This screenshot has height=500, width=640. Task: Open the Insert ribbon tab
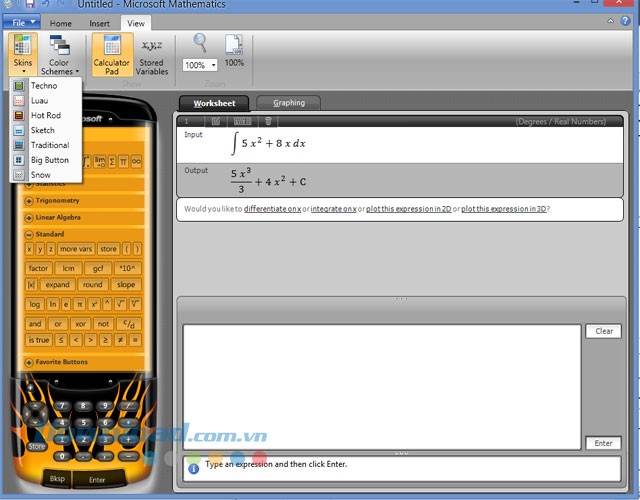pyautogui.click(x=100, y=22)
